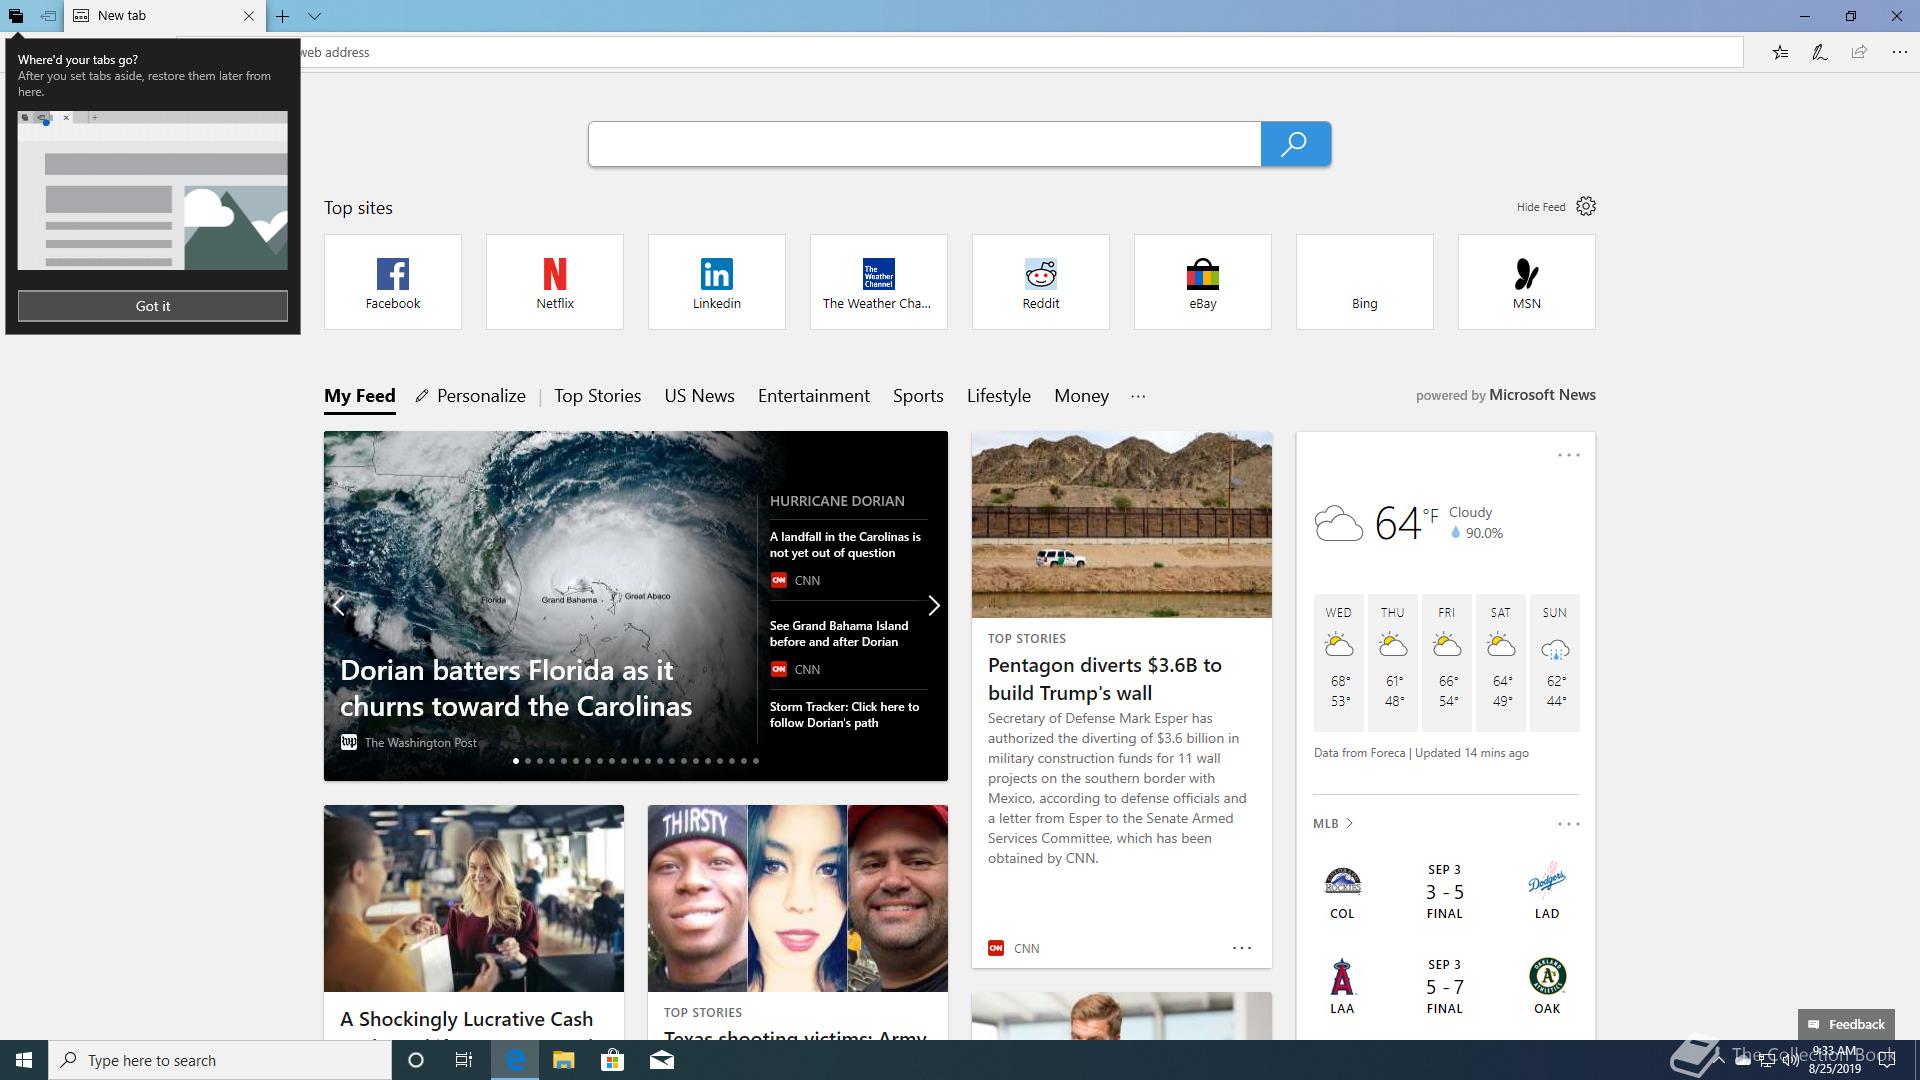Open COL vs LAD game score
This screenshot has width=1920, height=1080.
tap(1445, 891)
